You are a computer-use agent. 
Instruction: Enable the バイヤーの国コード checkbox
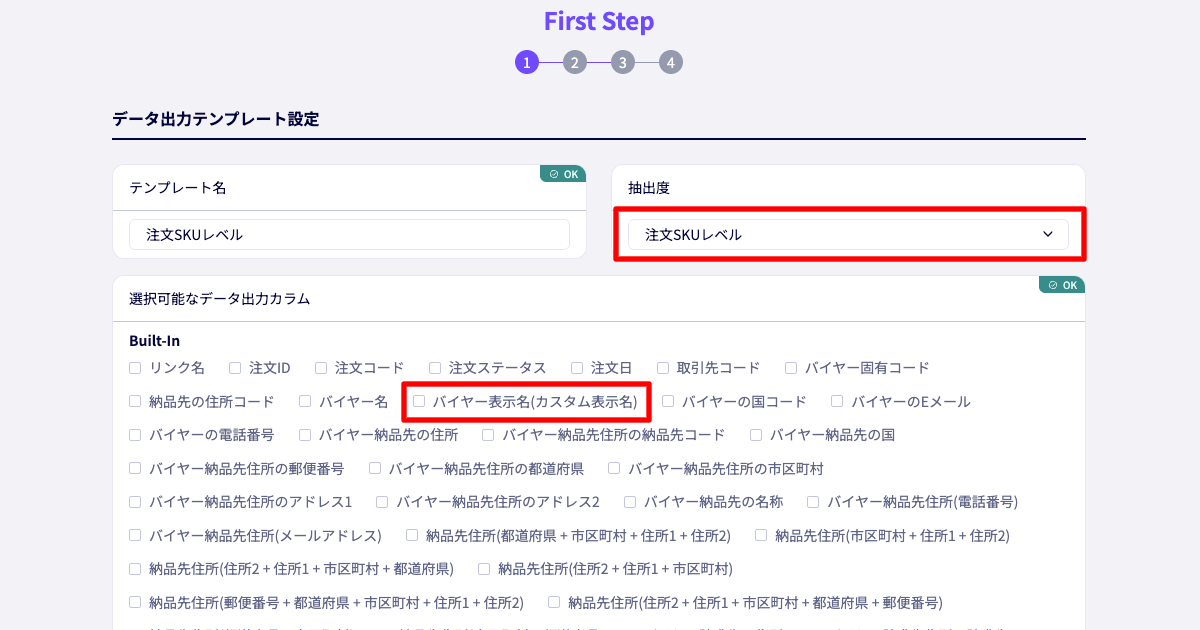coord(668,401)
